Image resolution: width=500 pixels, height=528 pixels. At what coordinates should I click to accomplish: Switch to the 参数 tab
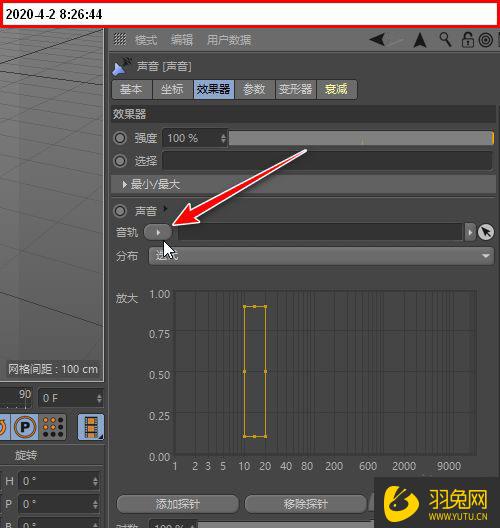255,89
